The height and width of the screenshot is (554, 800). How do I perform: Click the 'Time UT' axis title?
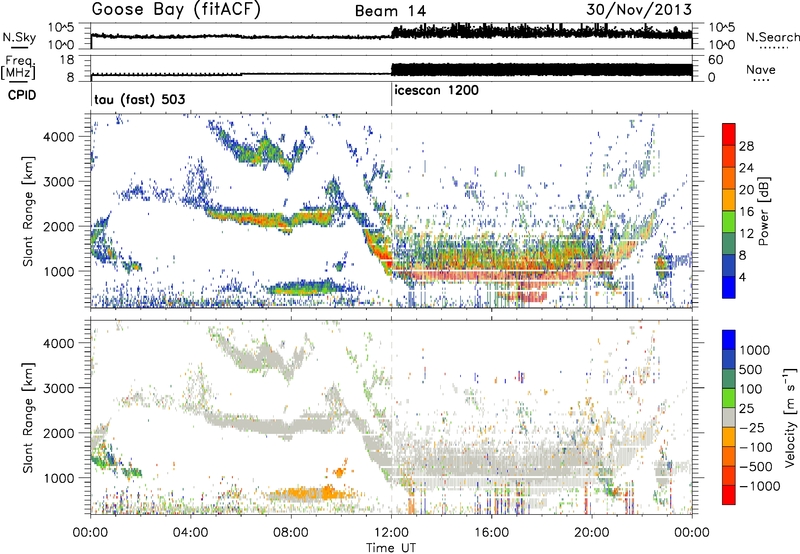click(391, 548)
